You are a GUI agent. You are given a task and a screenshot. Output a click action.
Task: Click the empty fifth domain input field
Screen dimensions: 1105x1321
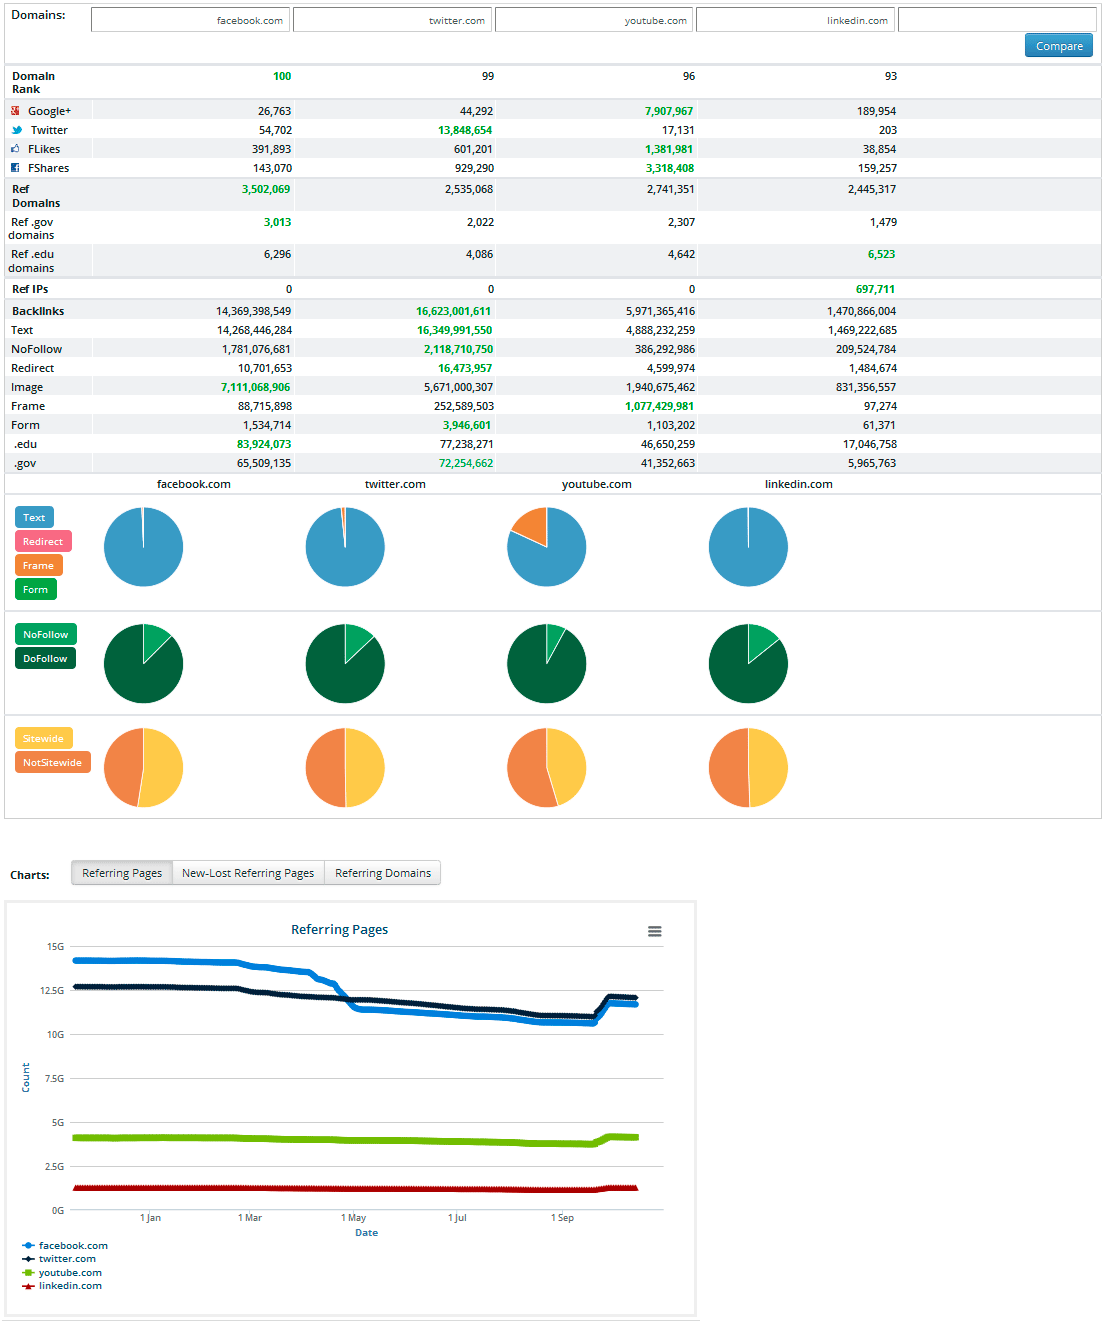point(996,20)
